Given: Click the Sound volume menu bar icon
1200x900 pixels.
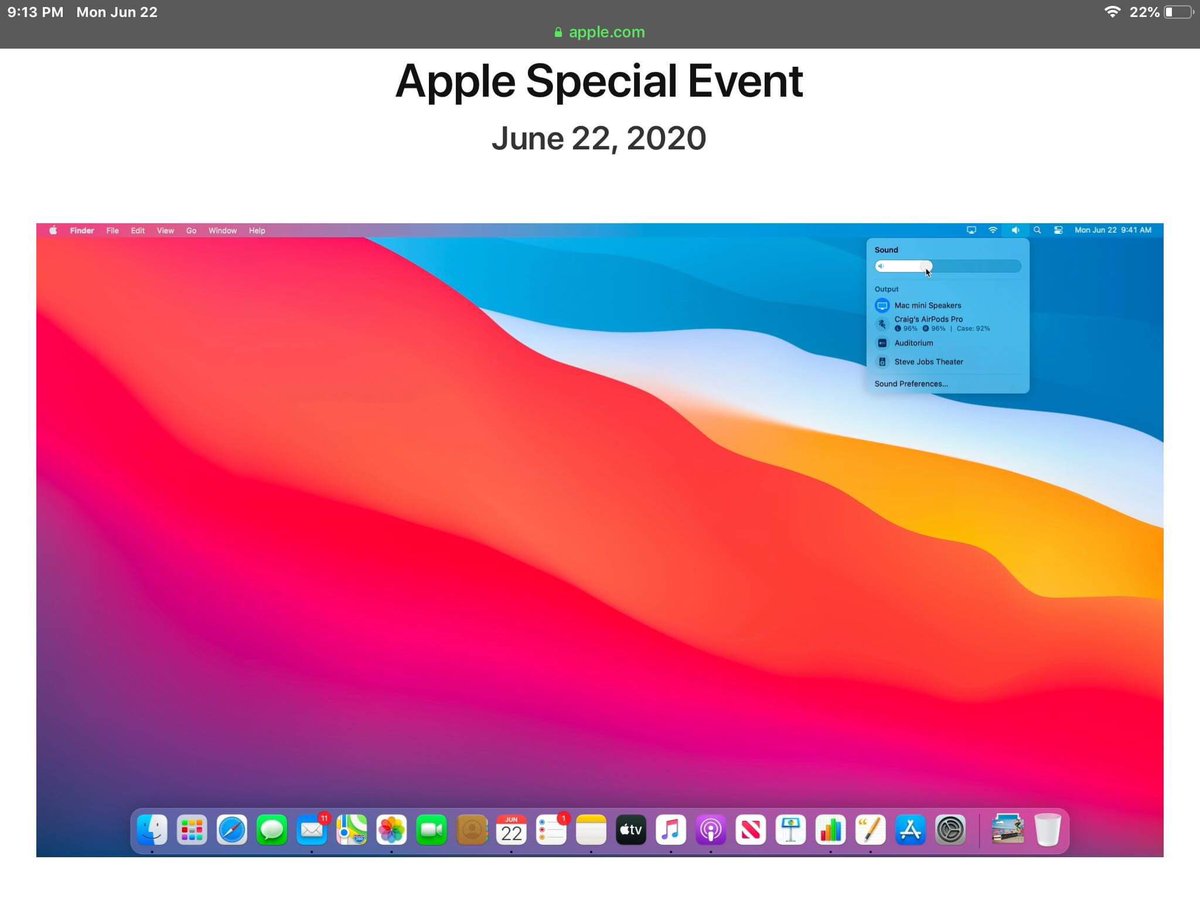Looking at the screenshot, I should tap(1015, 230).
